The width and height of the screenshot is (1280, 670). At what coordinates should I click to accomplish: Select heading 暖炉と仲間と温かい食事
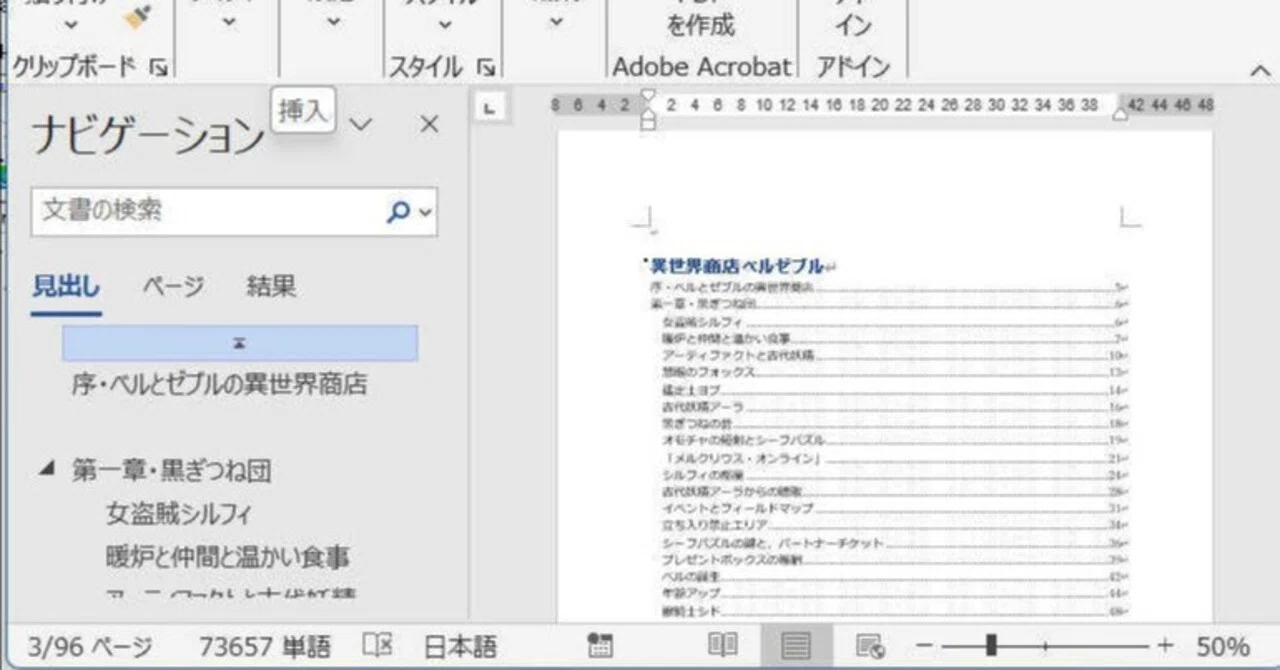coord(228,556)
